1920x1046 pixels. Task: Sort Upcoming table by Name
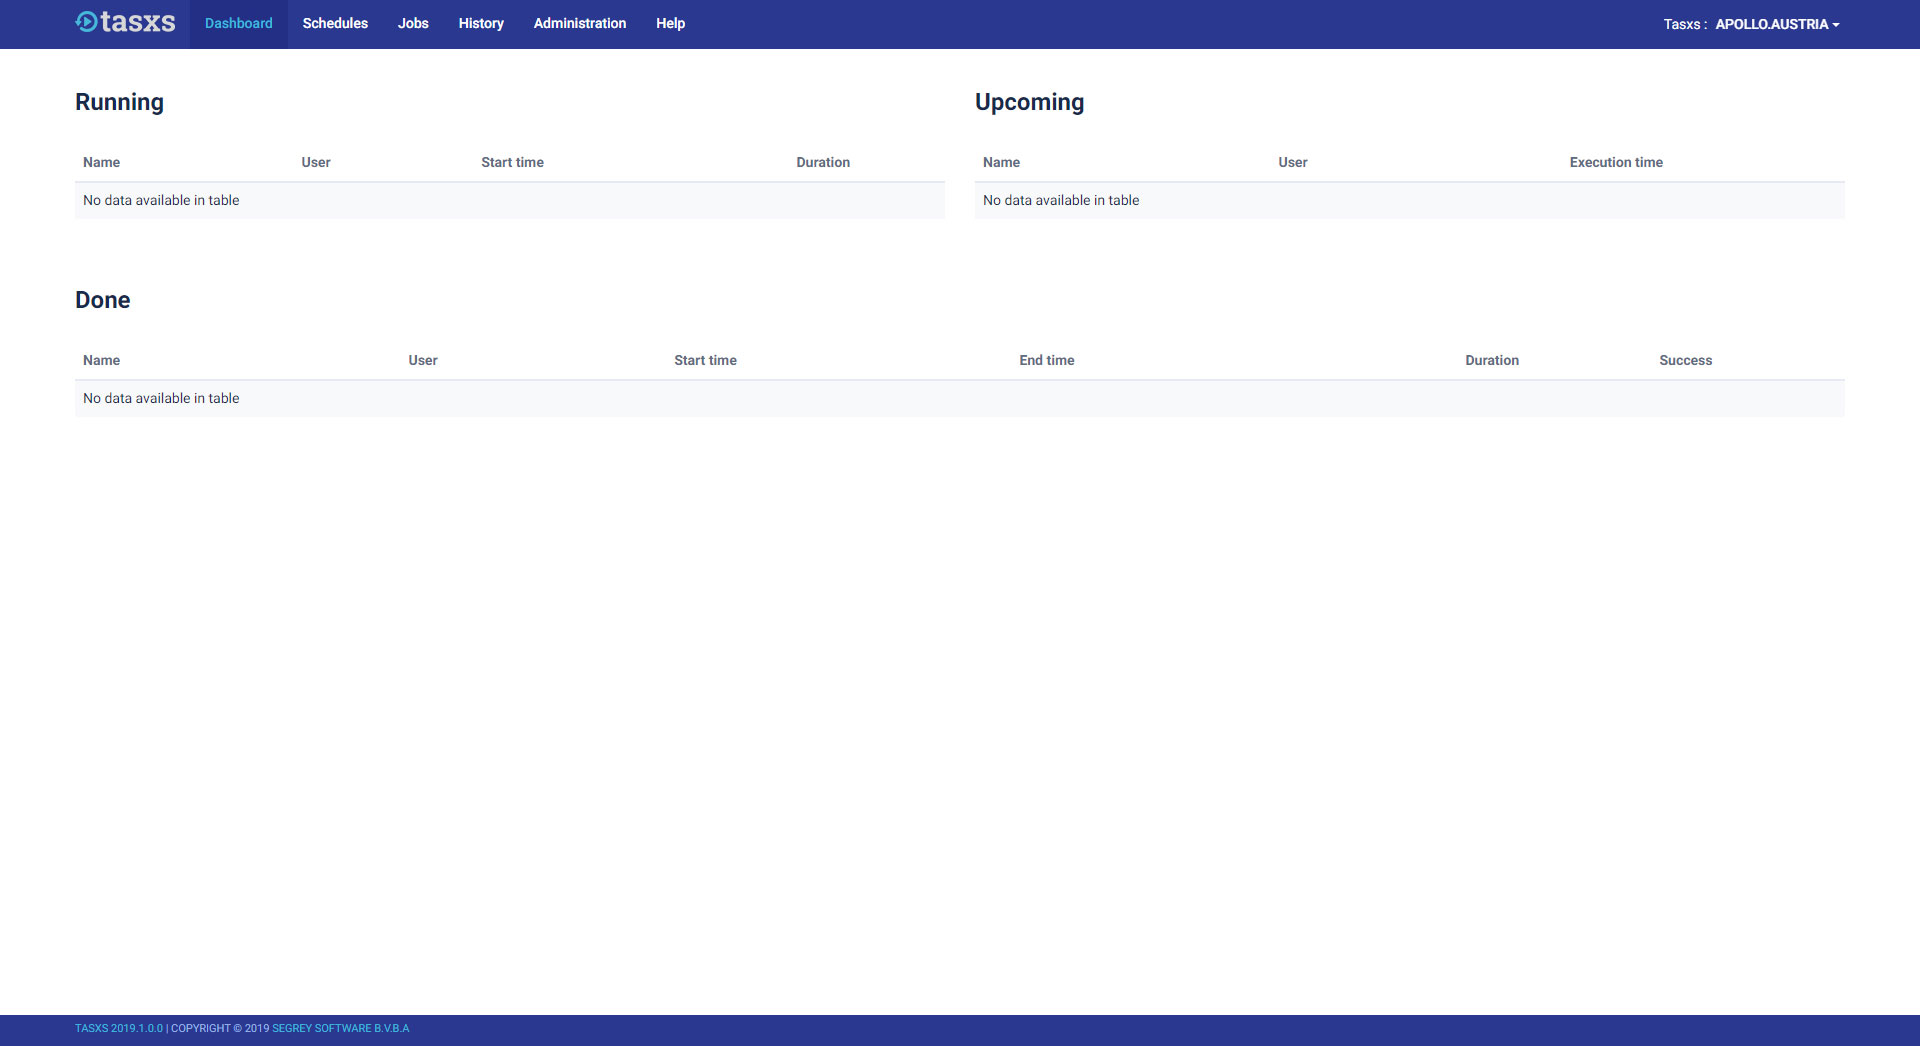1001,162
